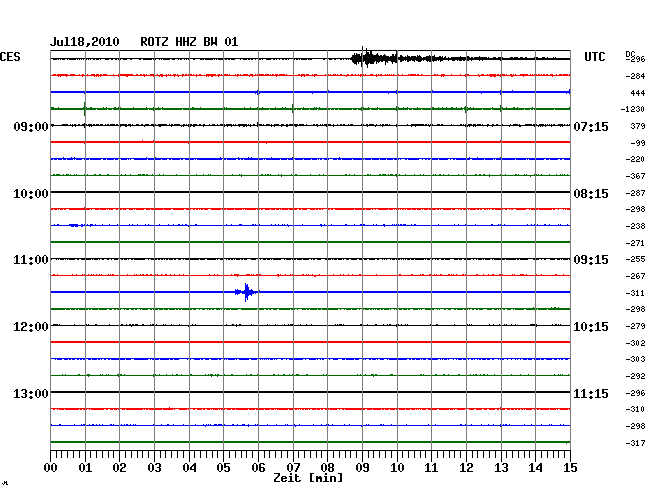
Task: Click the 15 minute axis tick label
Action: click(570, 468)
